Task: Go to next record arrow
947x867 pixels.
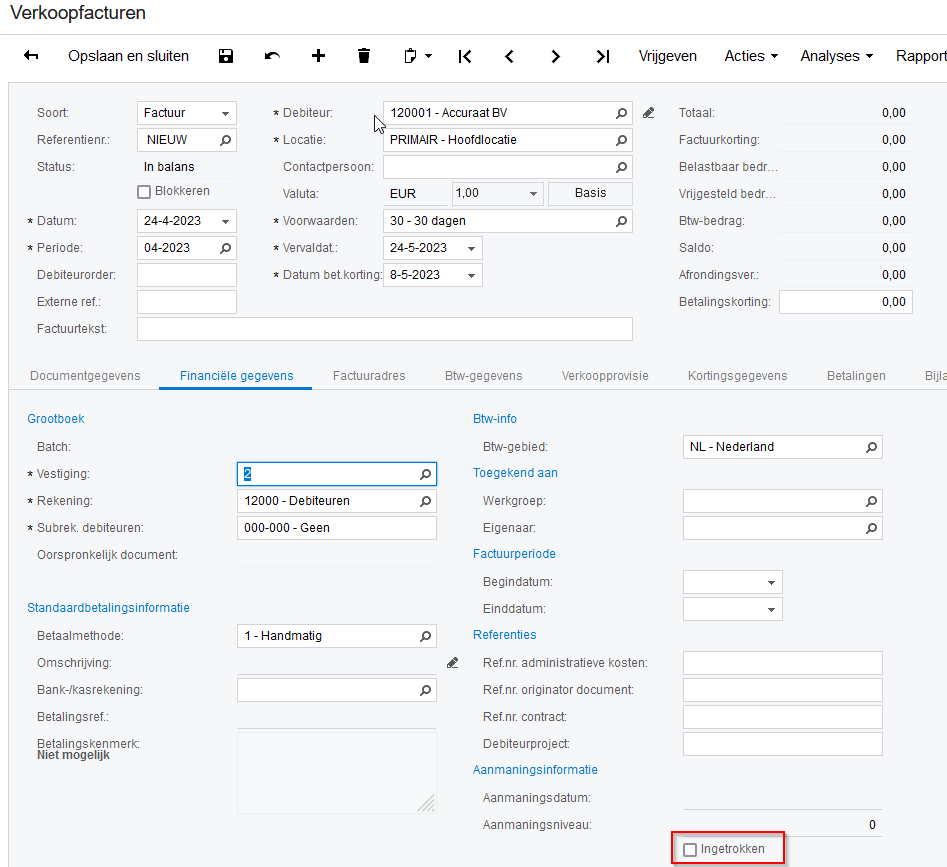Action: 556,56
